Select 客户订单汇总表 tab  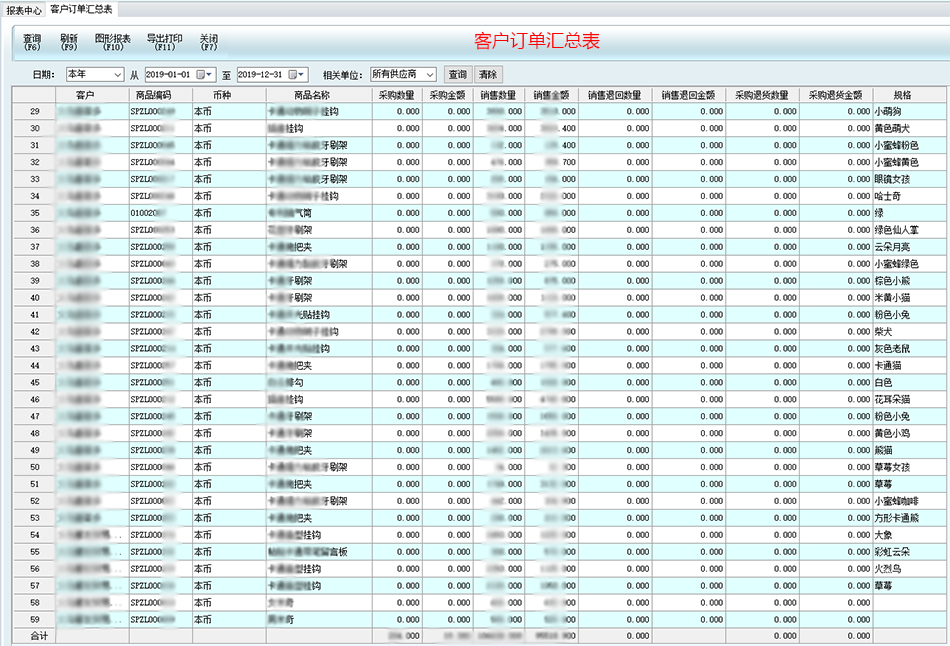pos(82,9)
